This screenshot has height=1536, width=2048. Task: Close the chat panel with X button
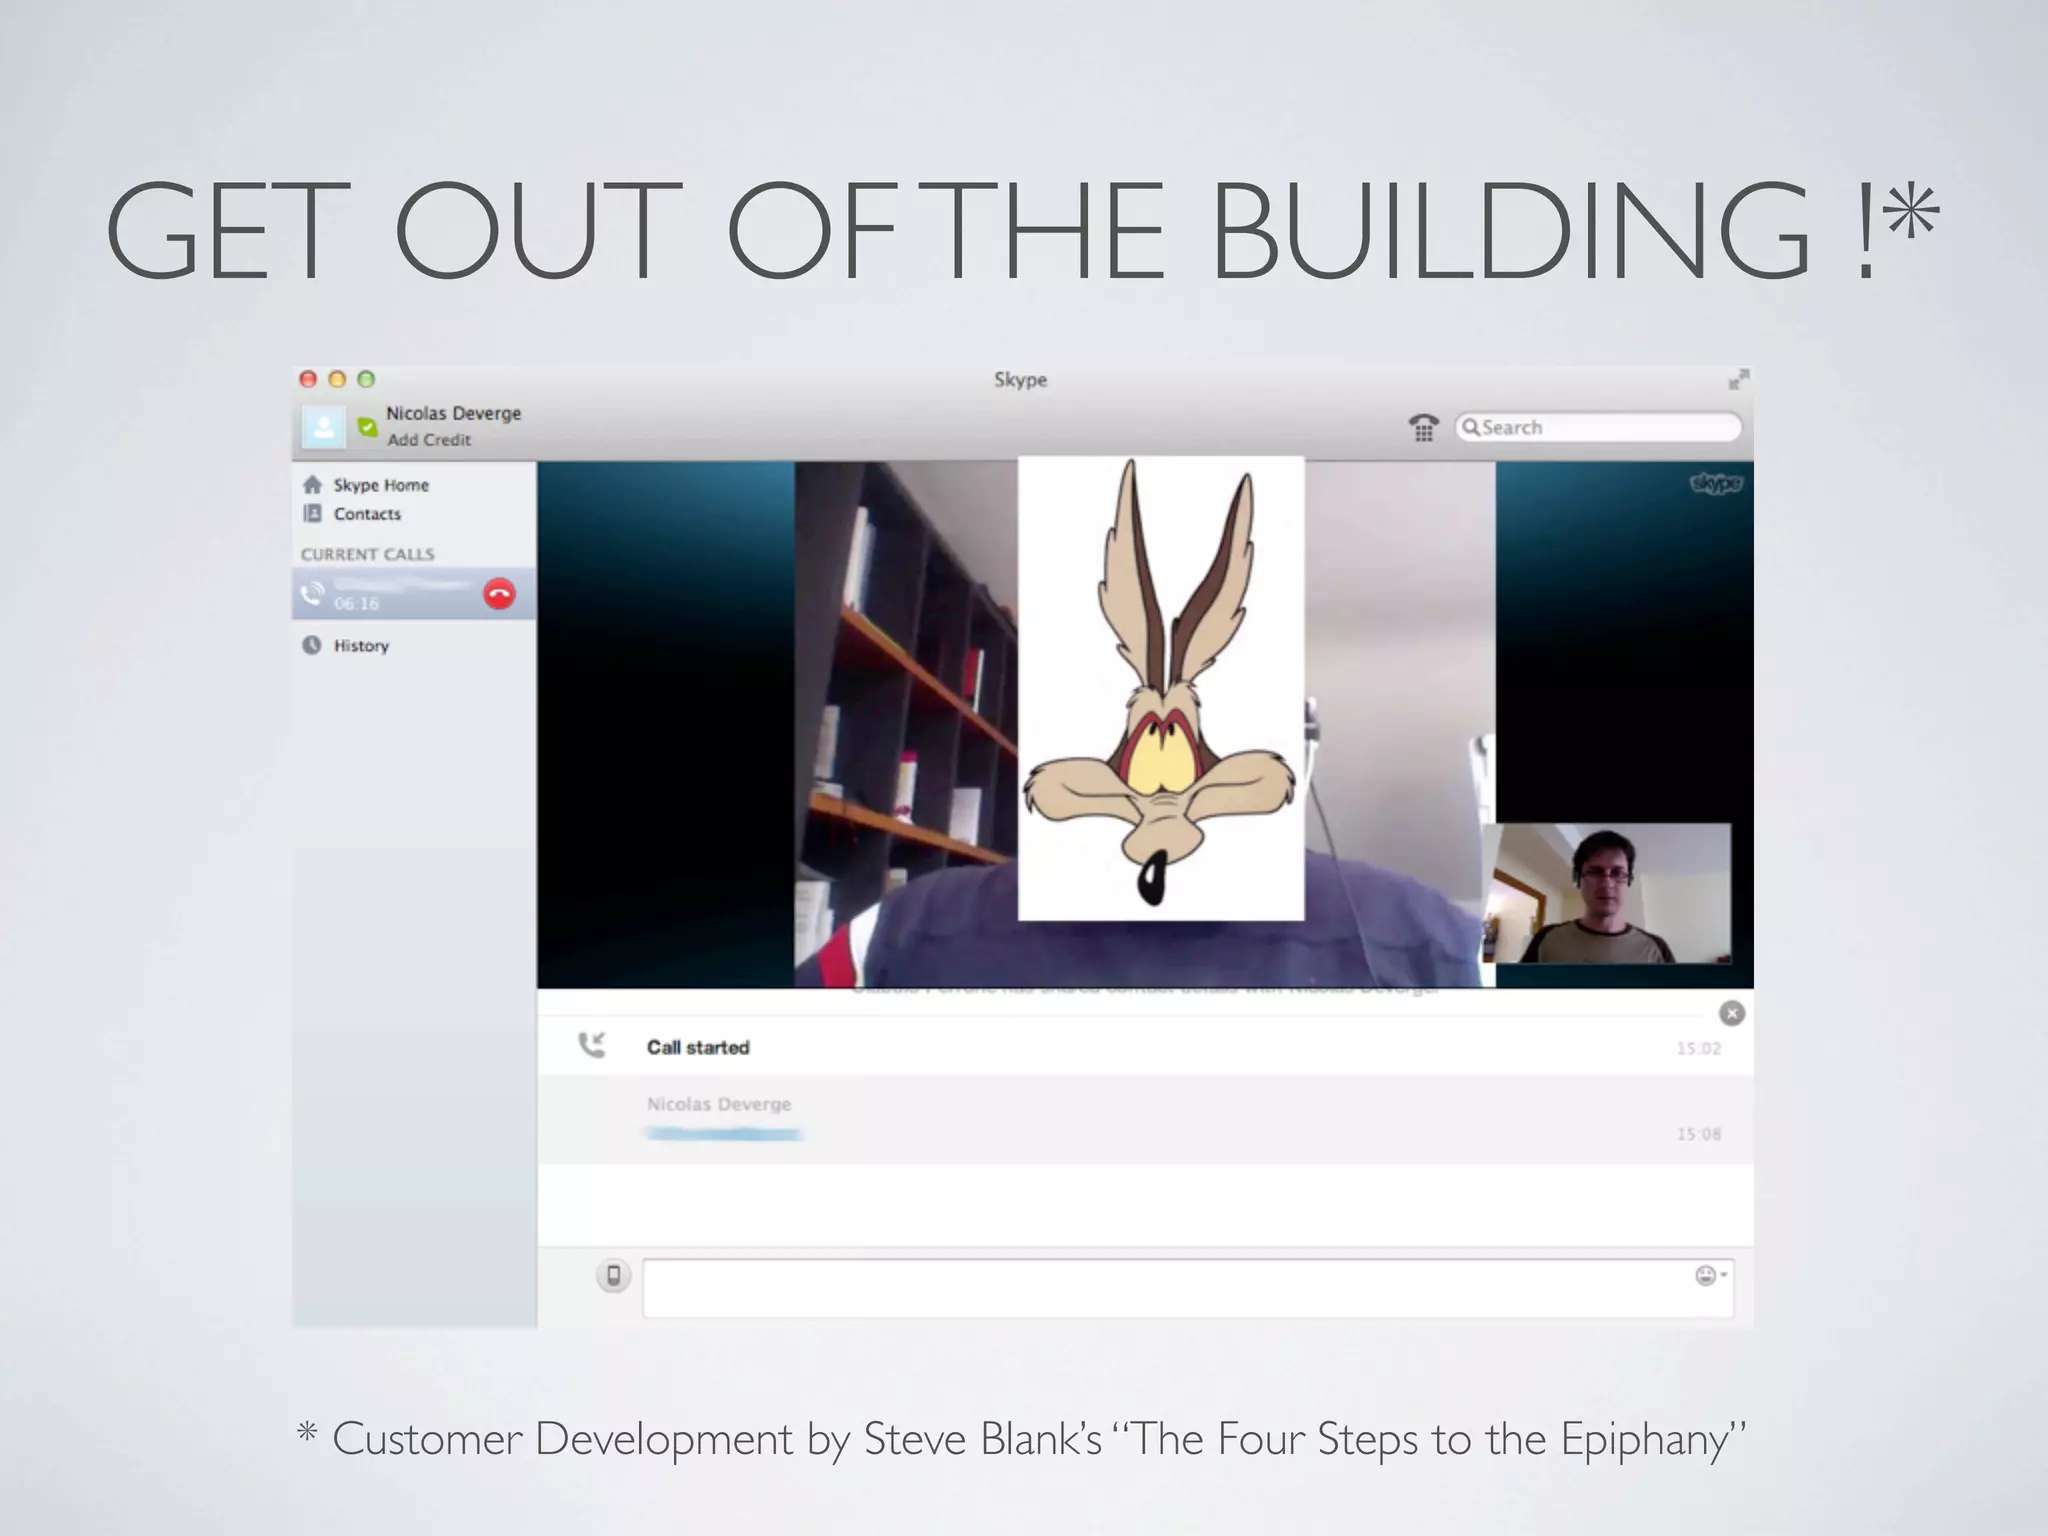point(1732,1013)
